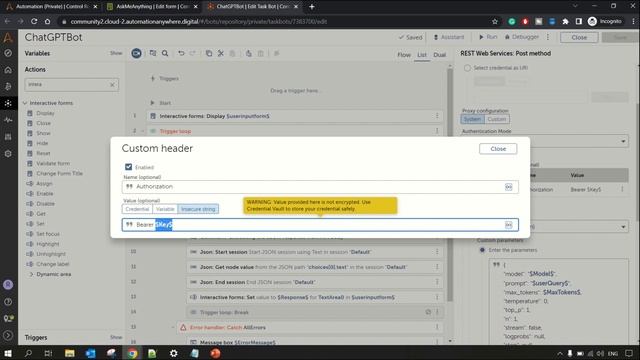640x360 pixels.
Task: Click the cut toolbar icon
Action: pyautogui.click(x=221, y=53)
